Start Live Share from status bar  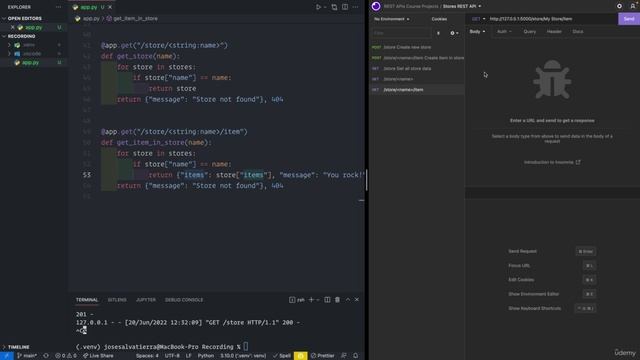tap(98, 356)
